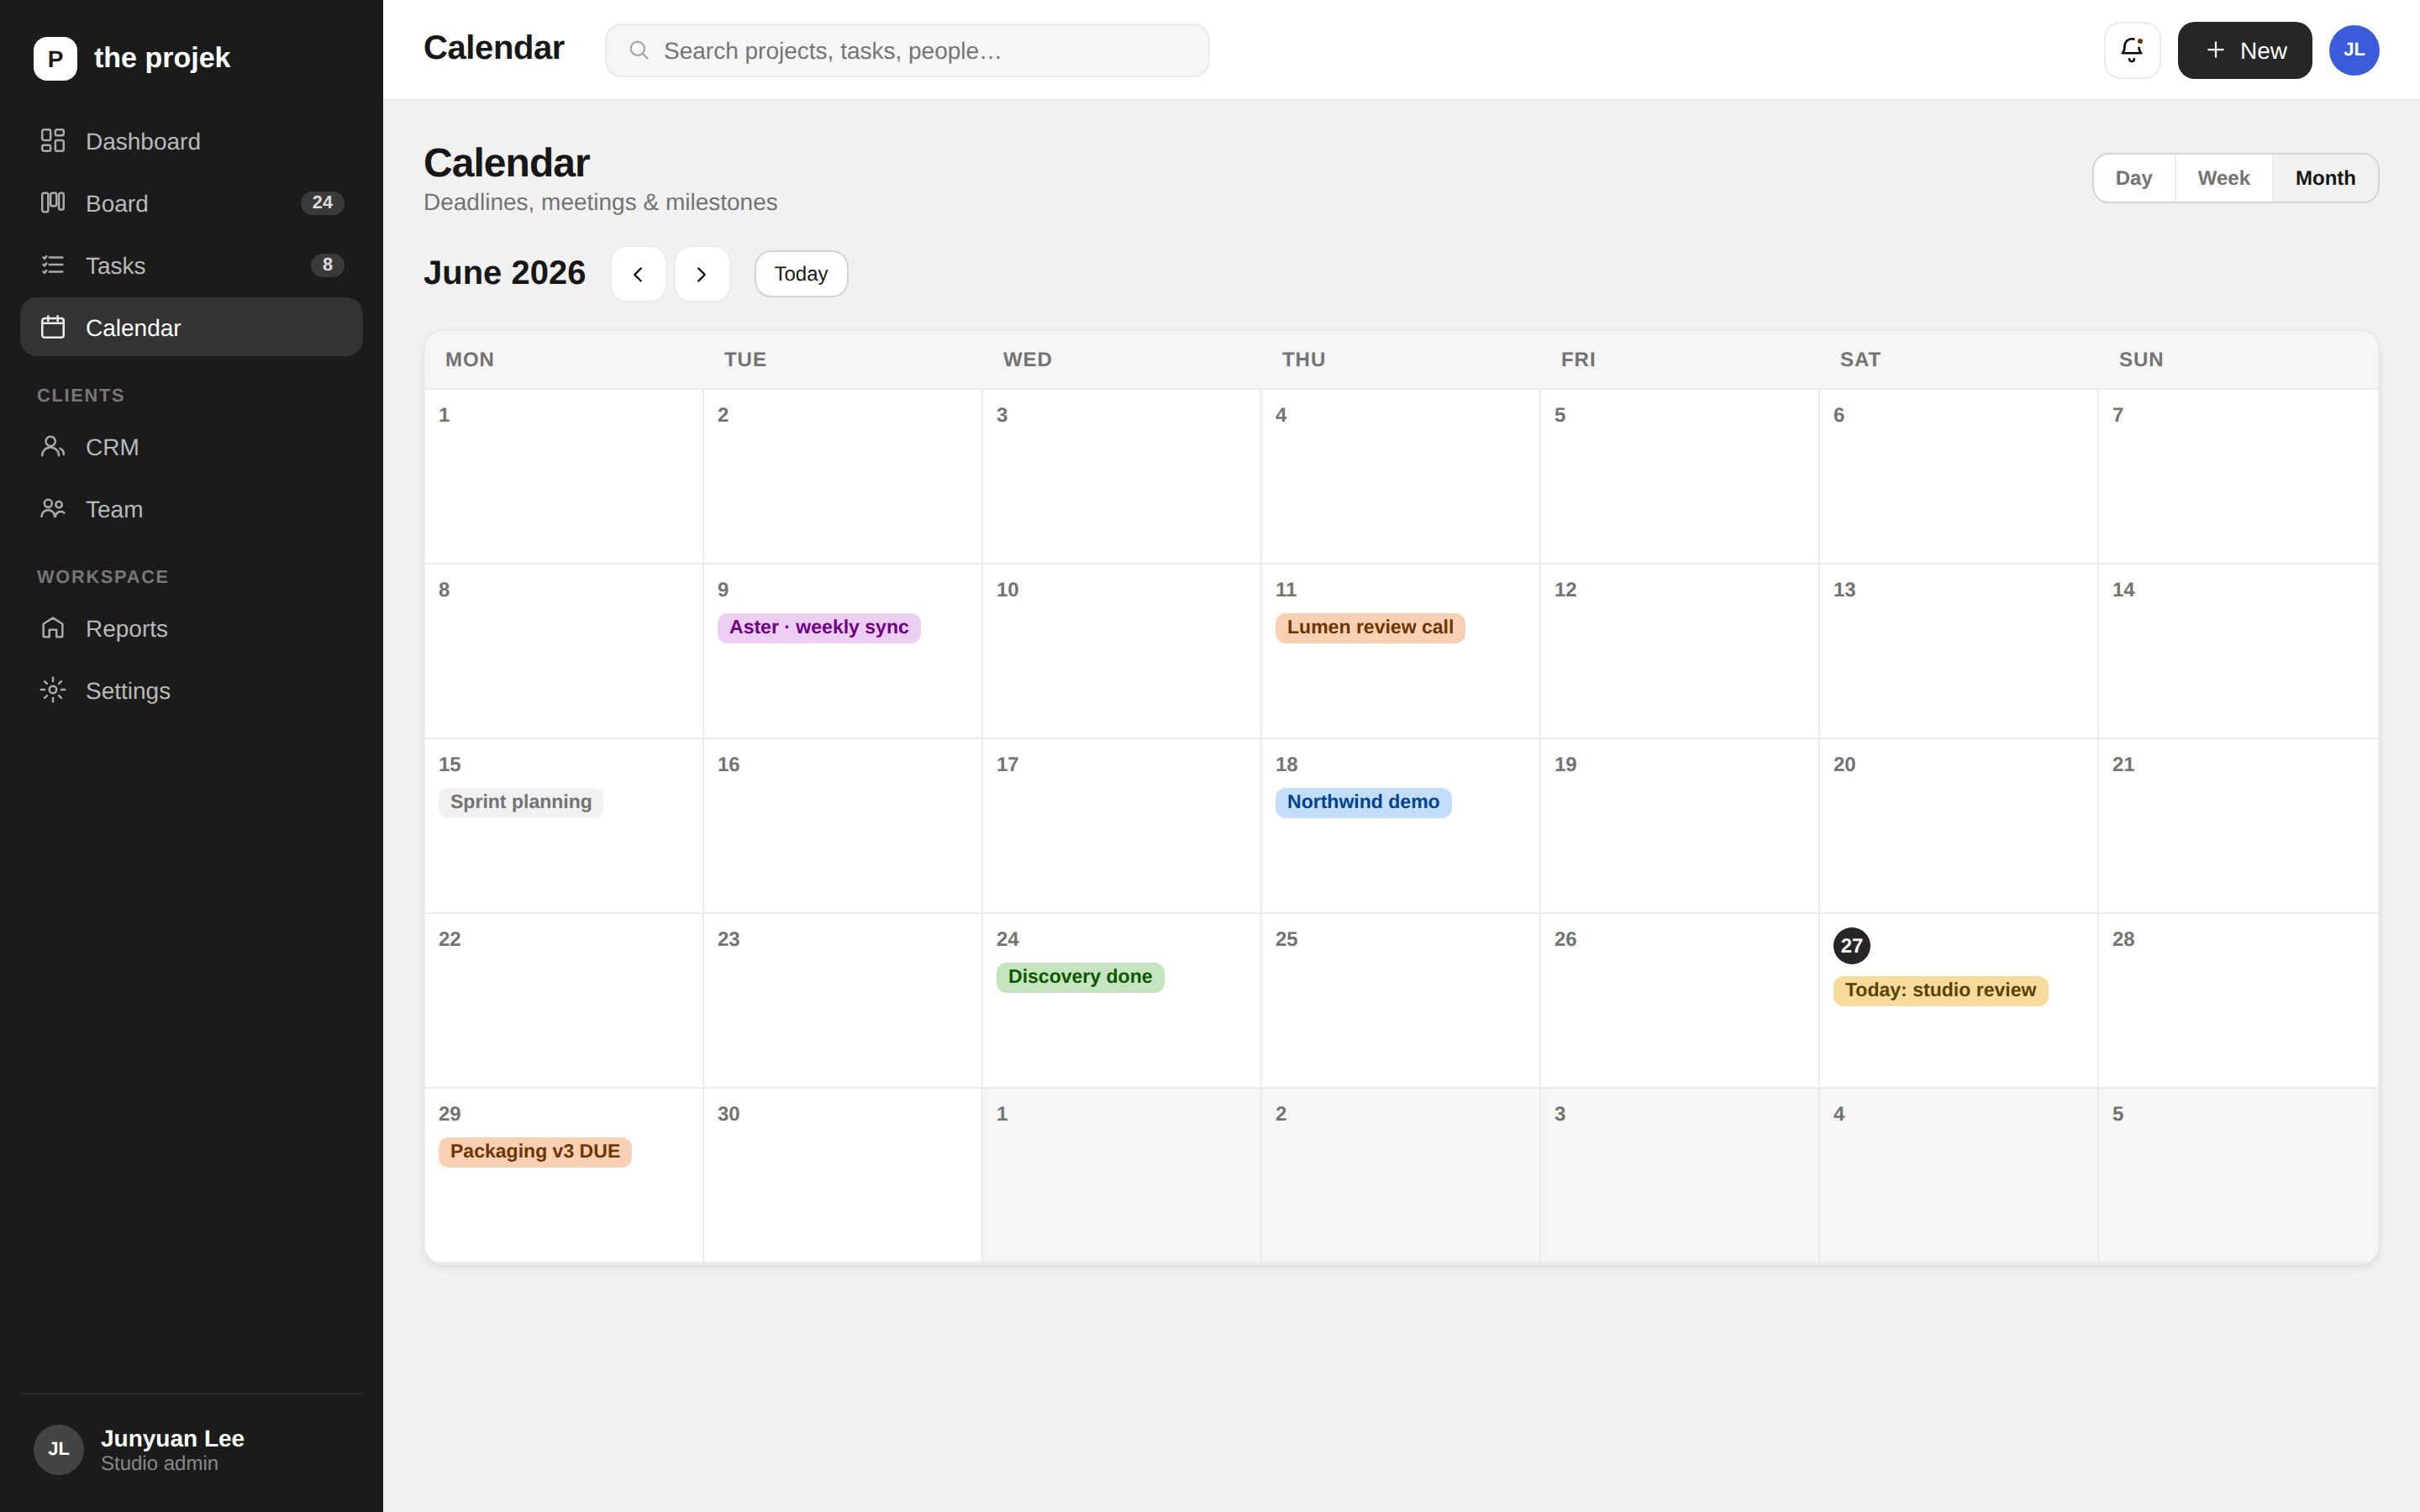Screen dimensions: 2420x1512
Task: Open Junyuan Lee profile in sidebar footer
Action: coord(191,1449)
